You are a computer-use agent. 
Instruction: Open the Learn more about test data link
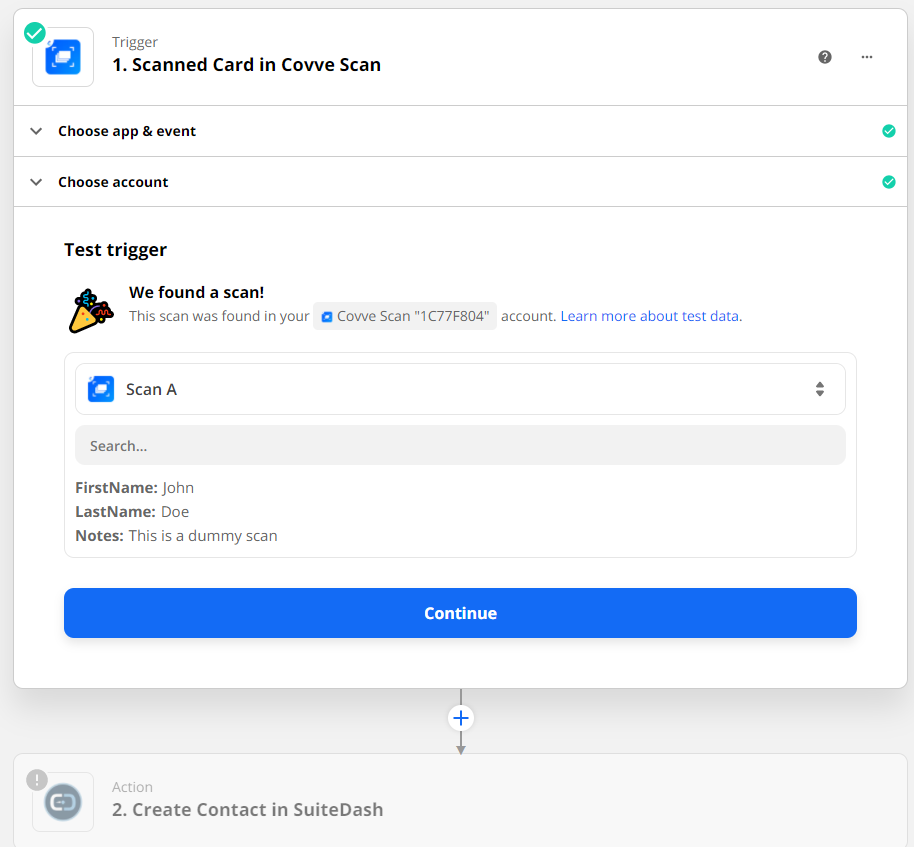[x=649, y=316]
